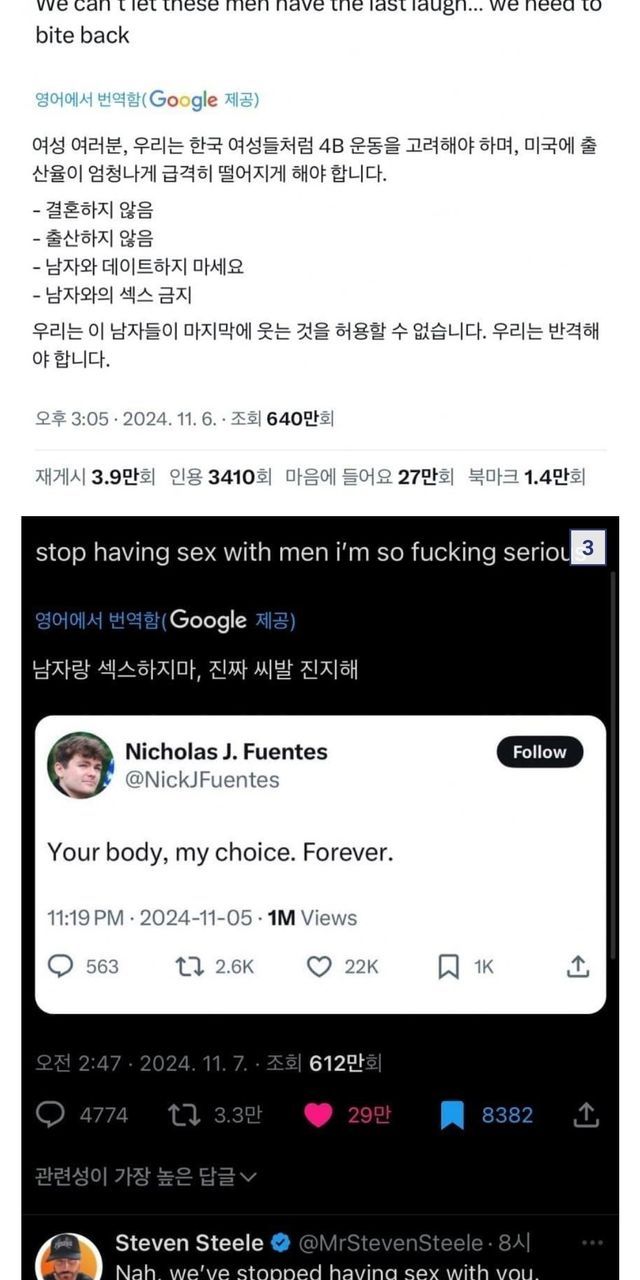The height and width of the screenshot is (1280, 640).
Task: Tap the verified badge beside Steven Steele
Action: (282, 1243)
